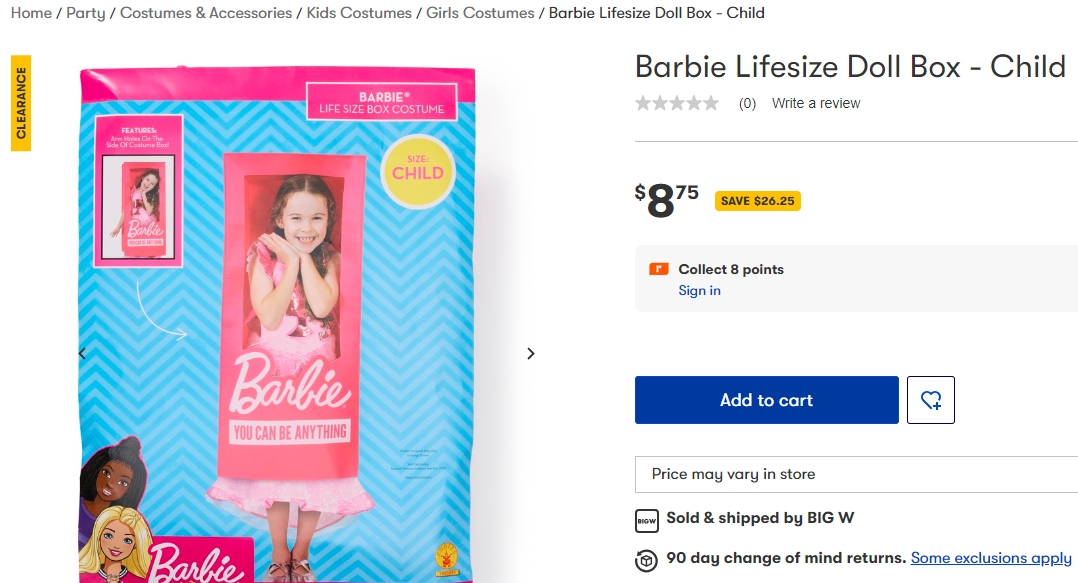Click the previous image arrow

[82, 353]
